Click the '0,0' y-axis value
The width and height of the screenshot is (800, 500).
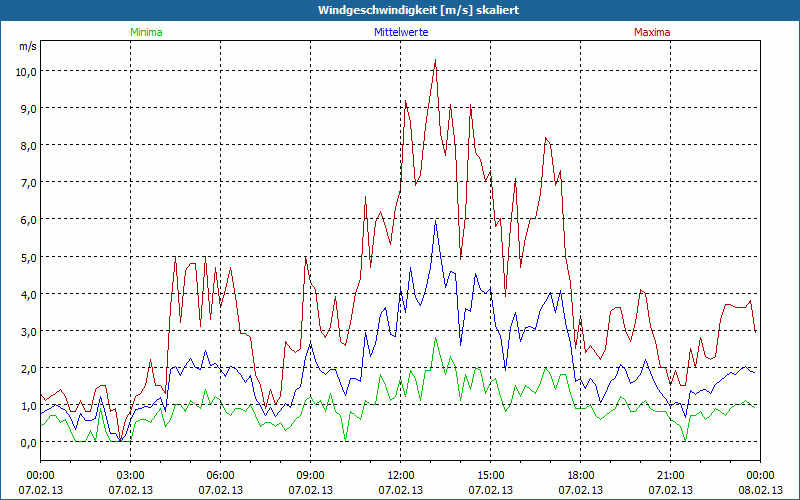[29, 443]
